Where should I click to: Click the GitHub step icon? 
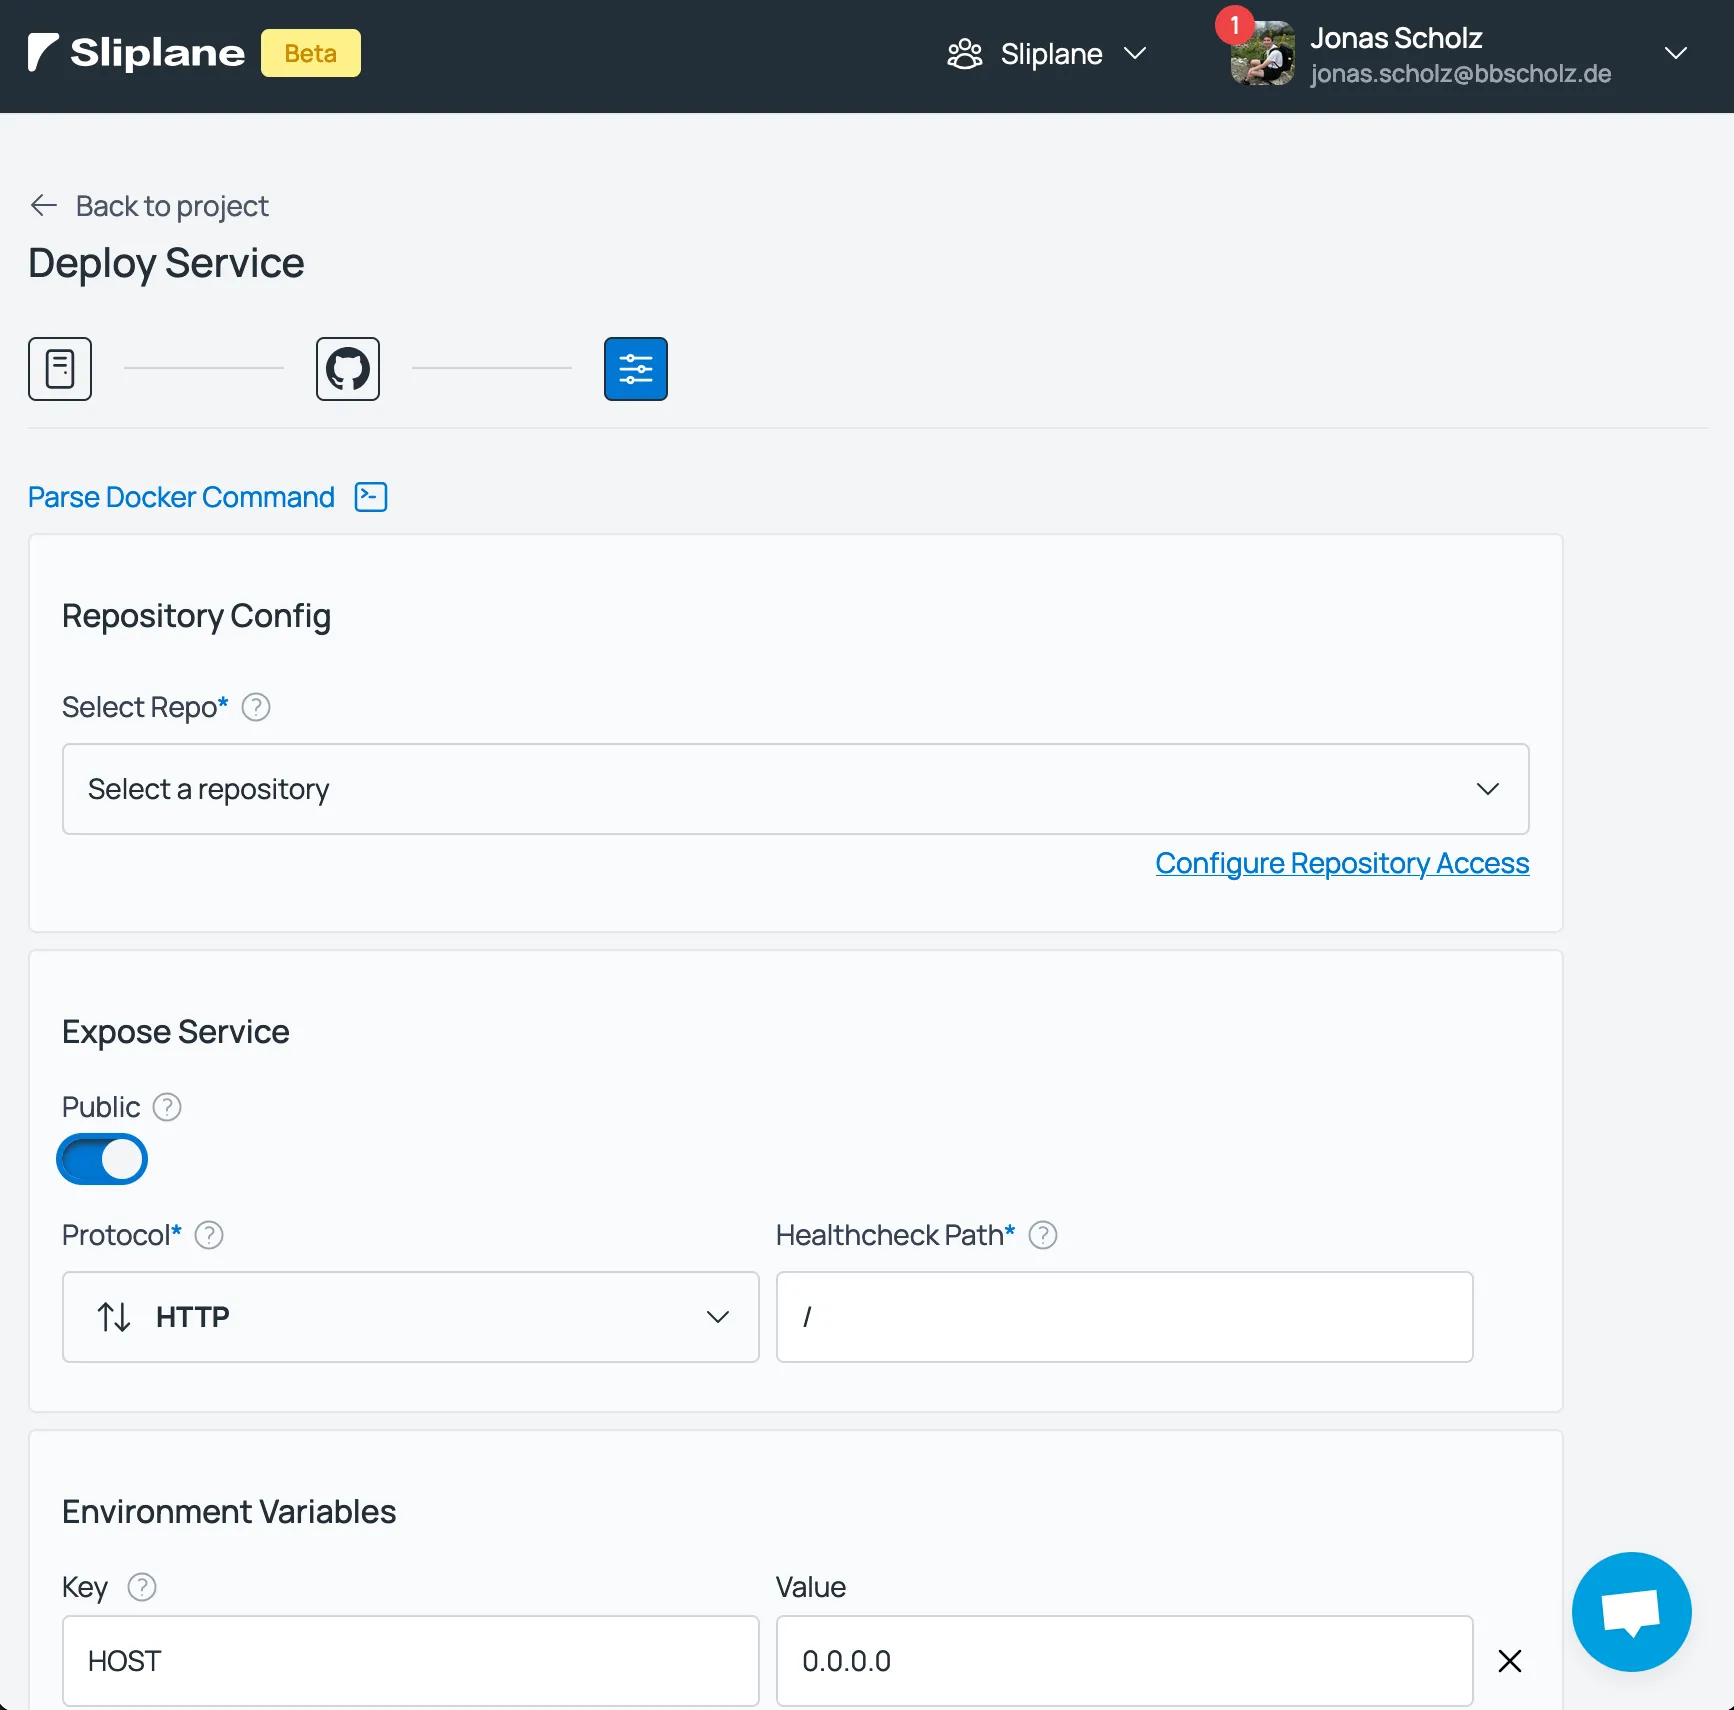(x=348, y=369)
